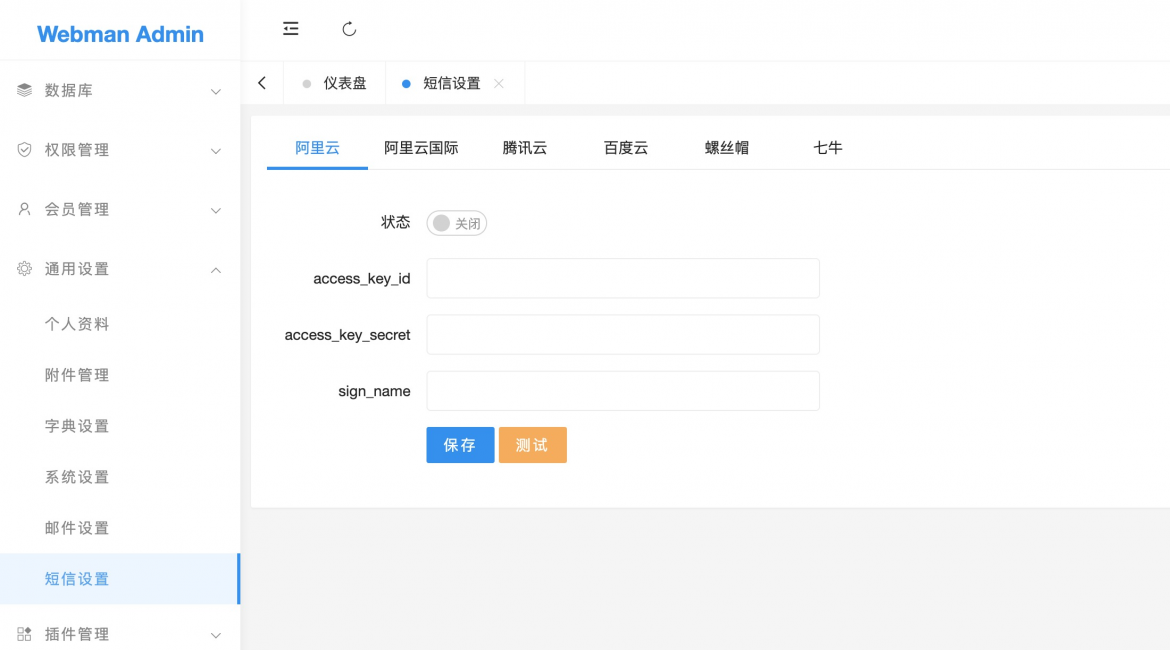The image size is (1170, 650).
Task: Click the refresh icon in top toolbar
Action: click(349, 29)
